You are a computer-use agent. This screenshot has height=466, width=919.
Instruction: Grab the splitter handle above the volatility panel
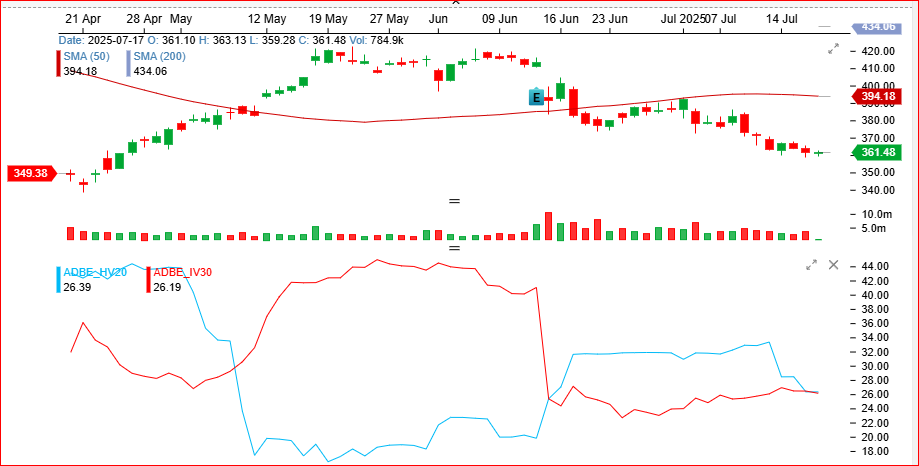(x=454, y=248)
